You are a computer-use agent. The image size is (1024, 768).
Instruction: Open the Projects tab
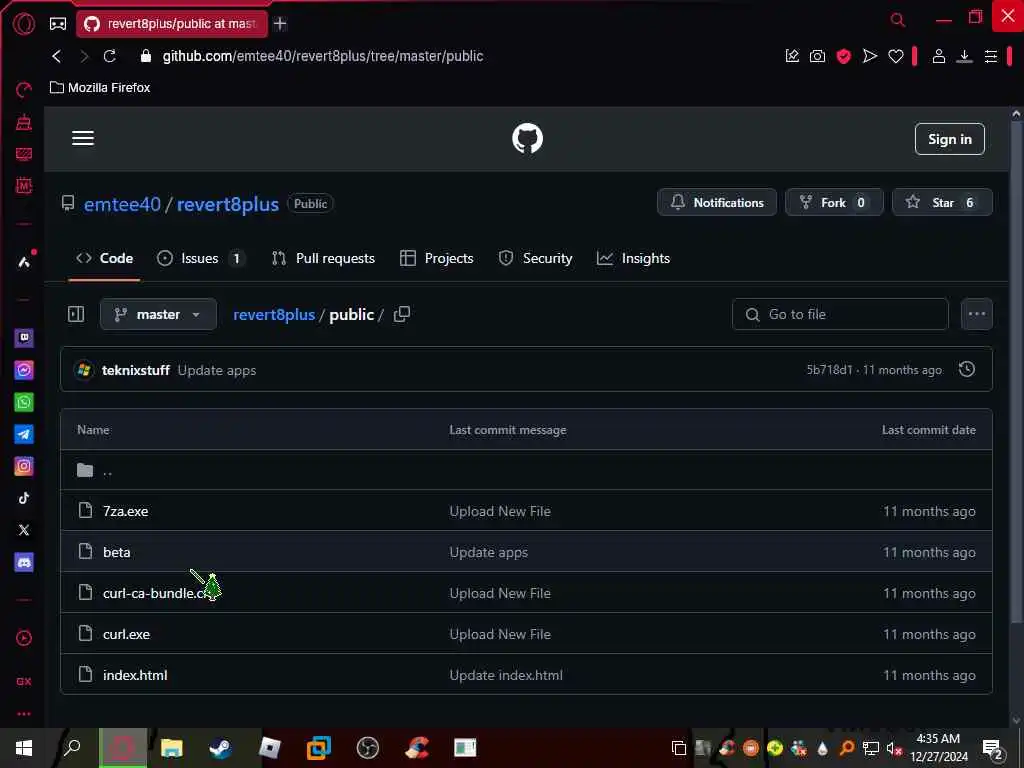point(436,258)
